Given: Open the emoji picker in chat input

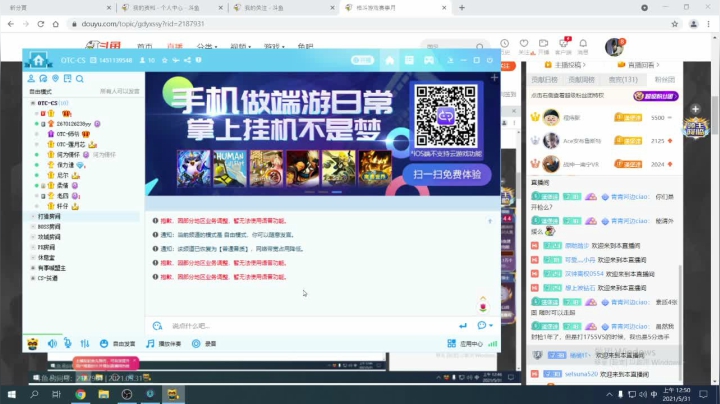Looking at the screenshot, I should 158,326.
